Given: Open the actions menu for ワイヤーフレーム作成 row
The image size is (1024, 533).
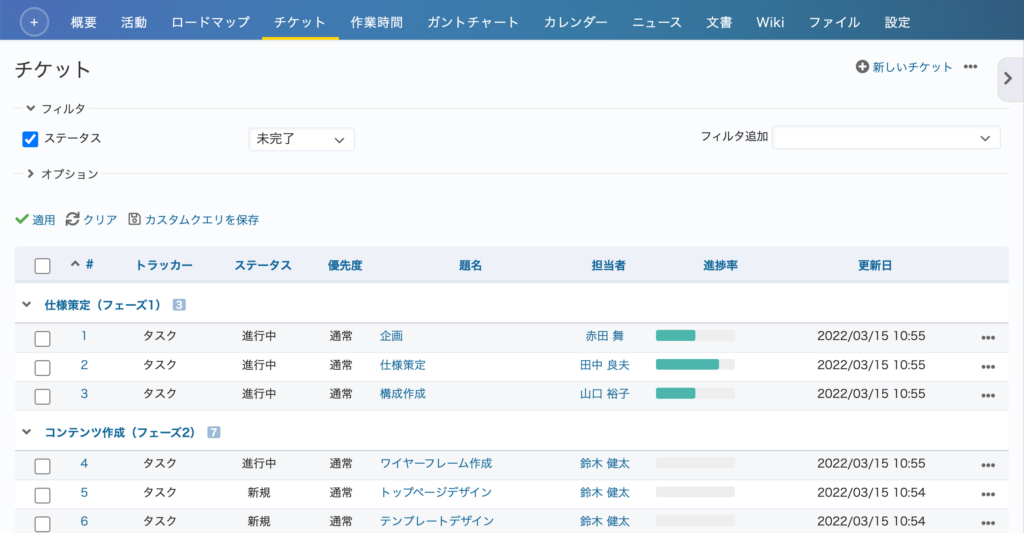Looking at the screenshot, I should pyautogui.click(x=988, y=465).
